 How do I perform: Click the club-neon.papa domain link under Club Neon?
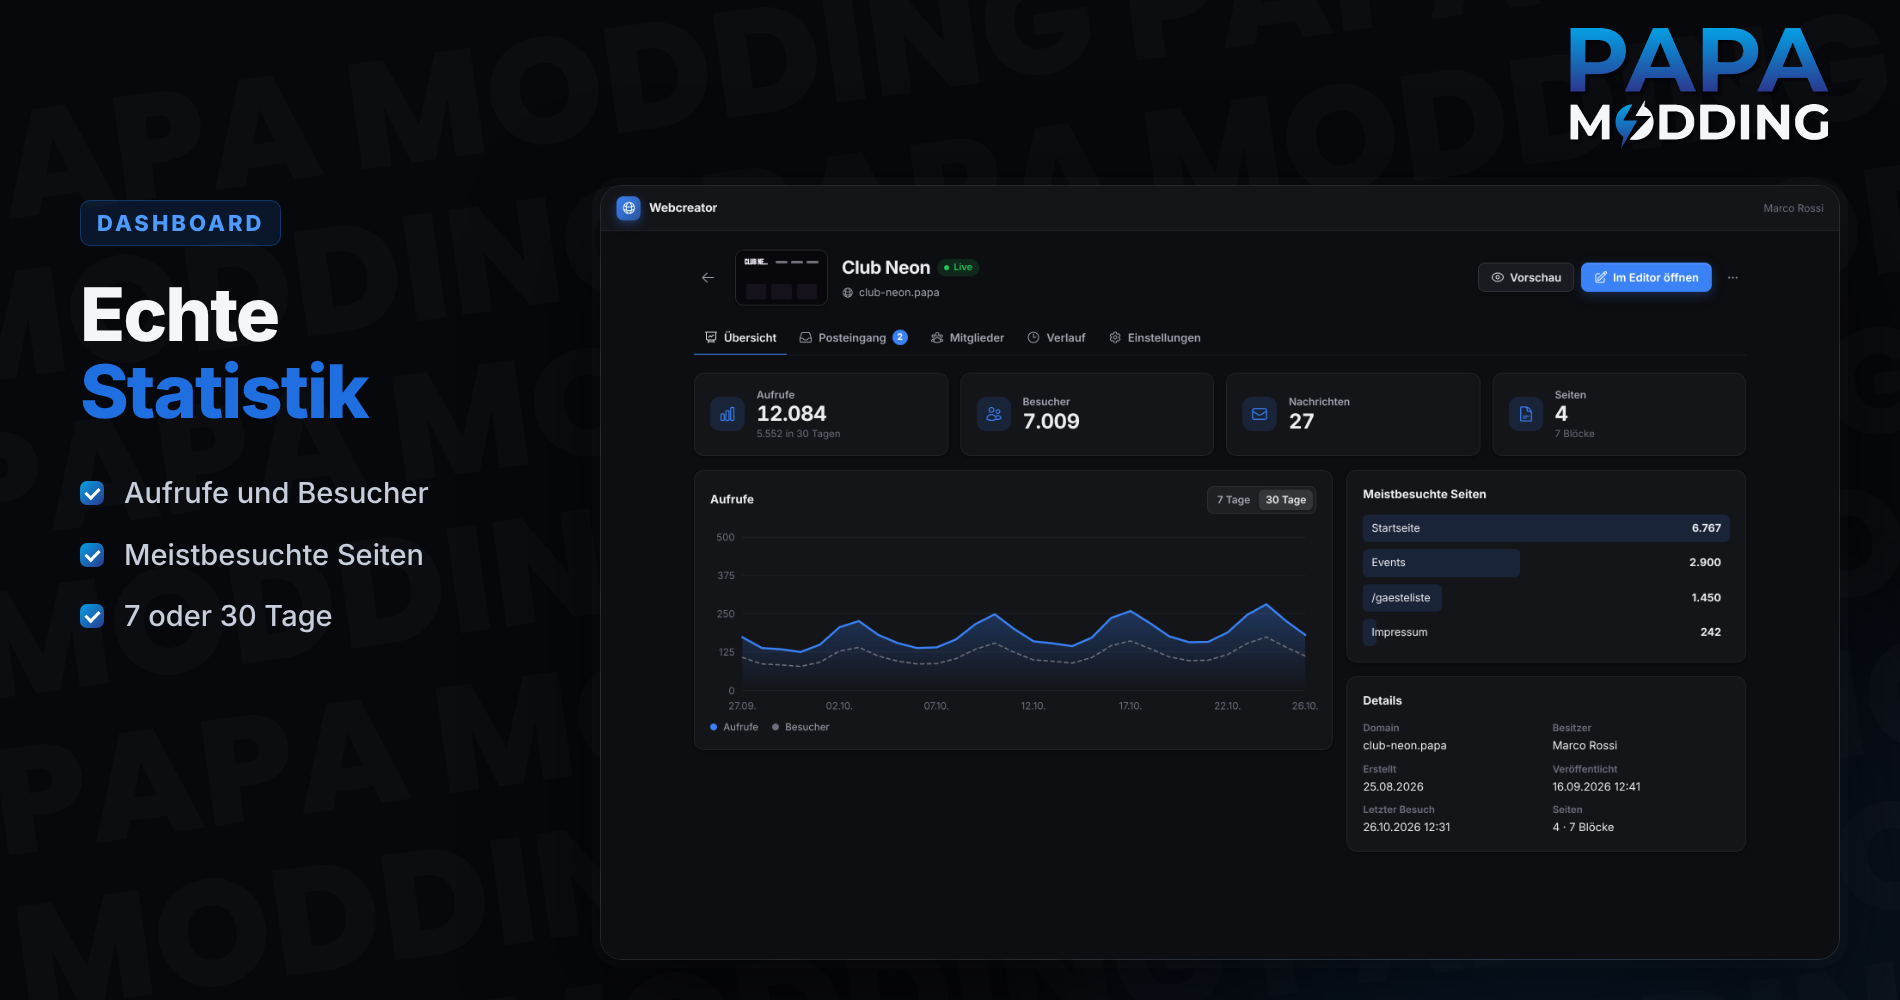click(x=899, y=293)
